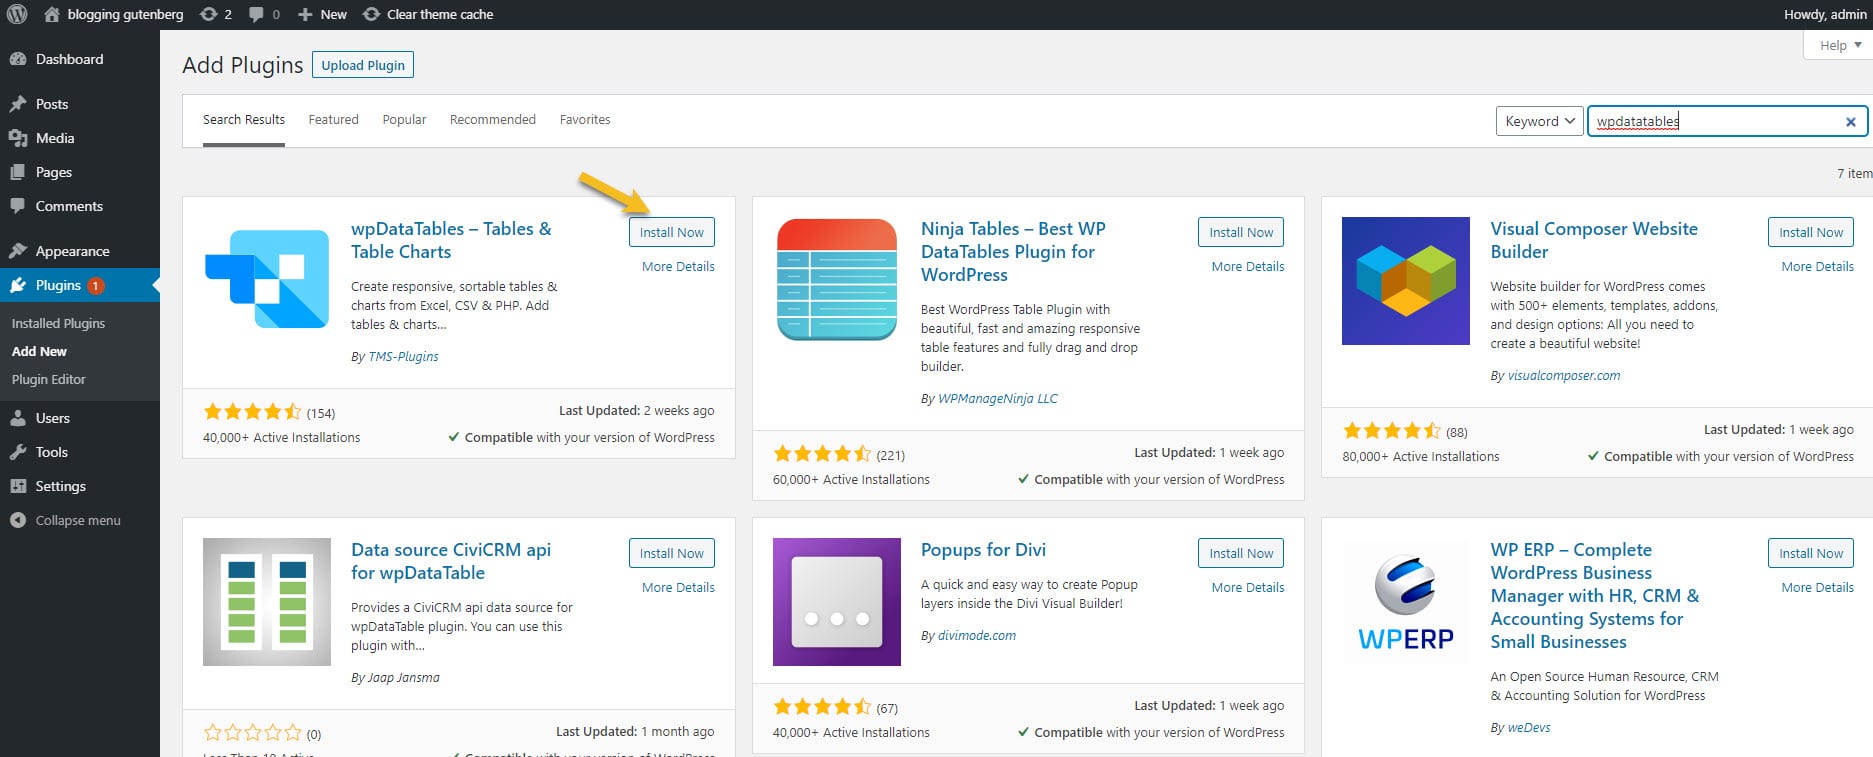The height and width of the screenshot is (757, 1873).
Task: View More Details for Data source CiviCRM
Action: pyautogui.click(x=678, y=588)
